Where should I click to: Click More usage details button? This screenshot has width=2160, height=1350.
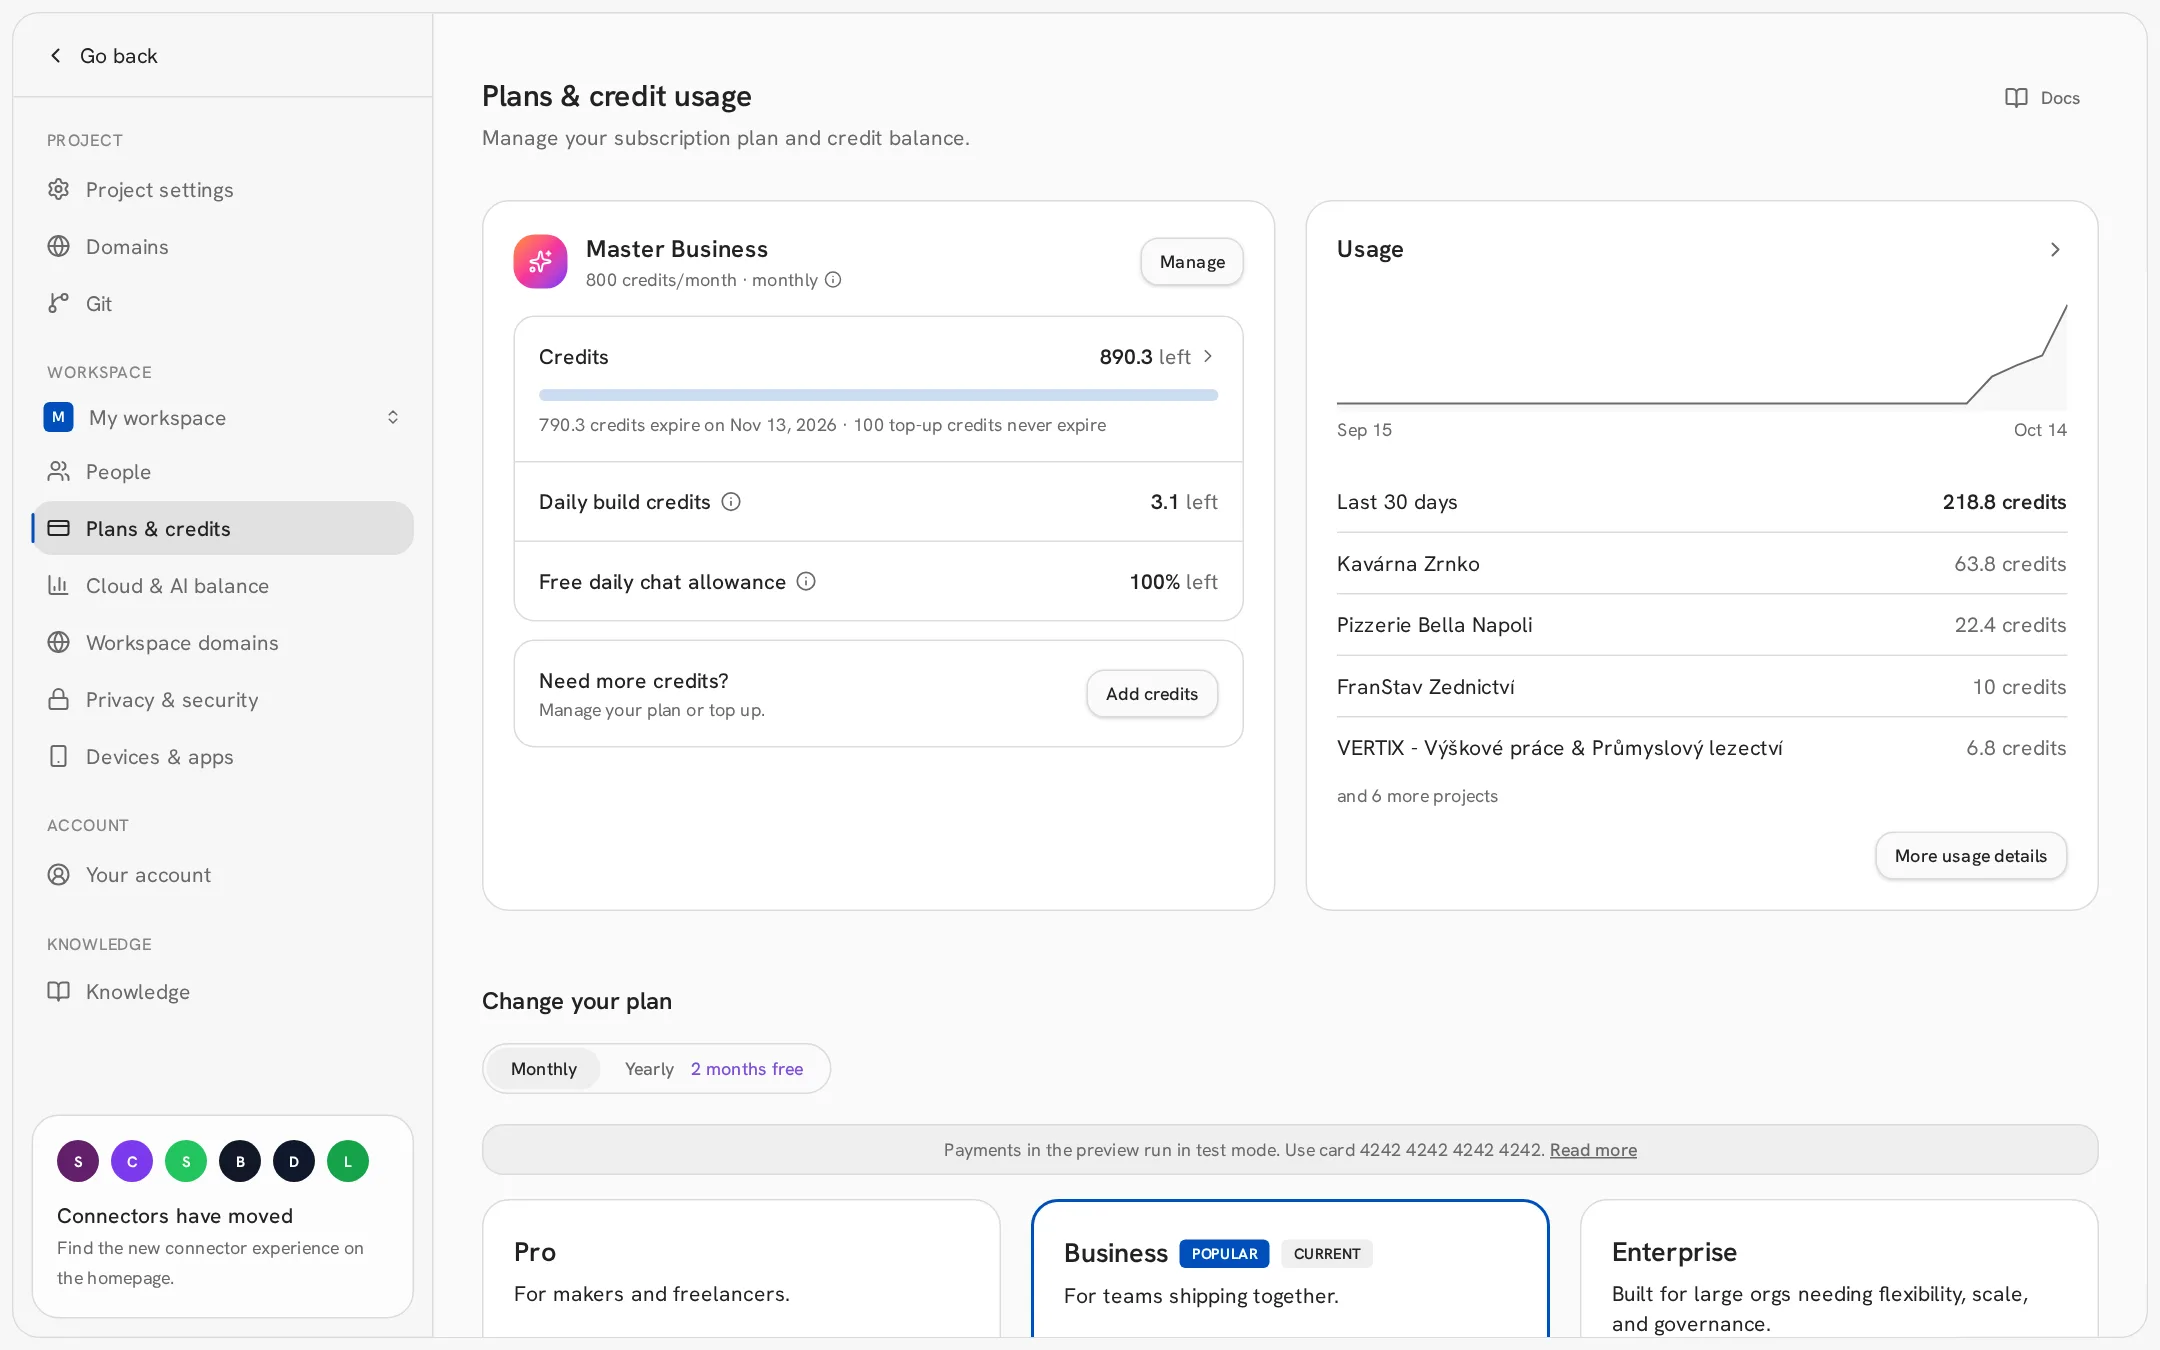tap(1971, 855)
